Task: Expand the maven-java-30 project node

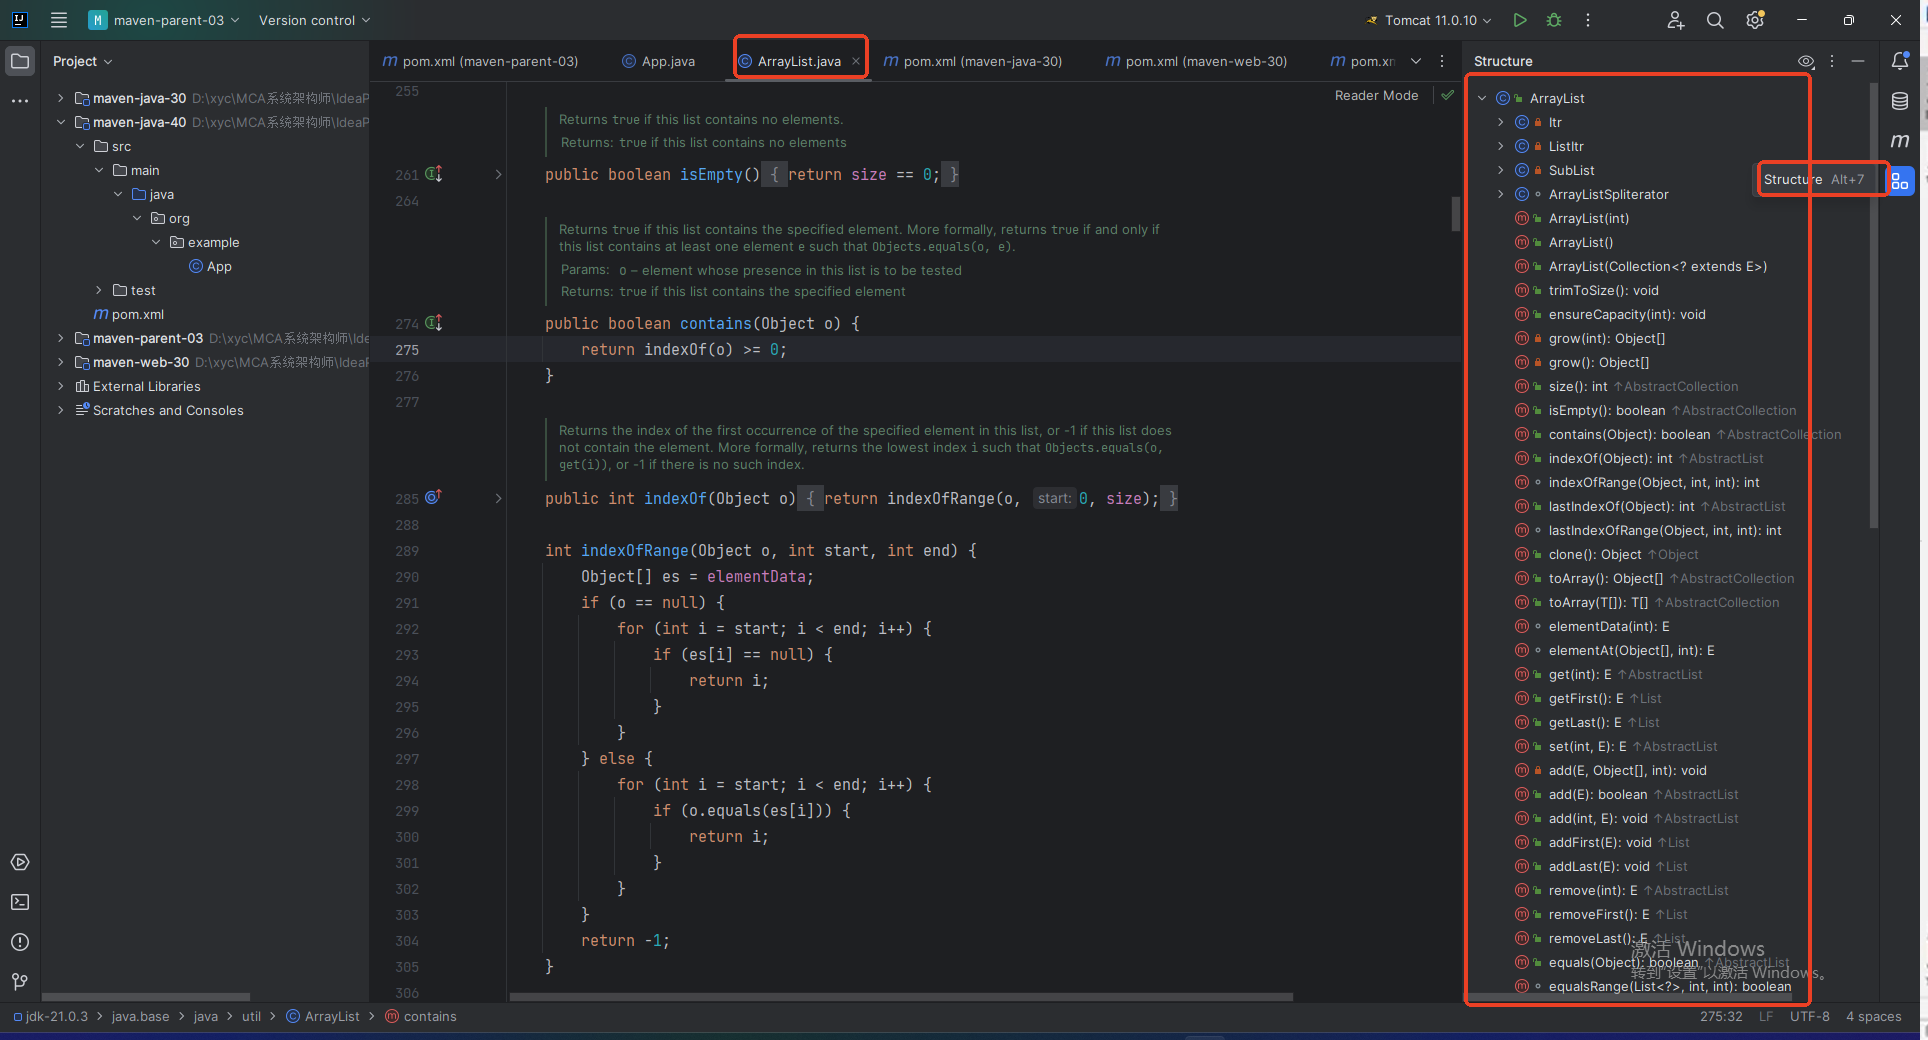Action: click(x=61, y=98)
